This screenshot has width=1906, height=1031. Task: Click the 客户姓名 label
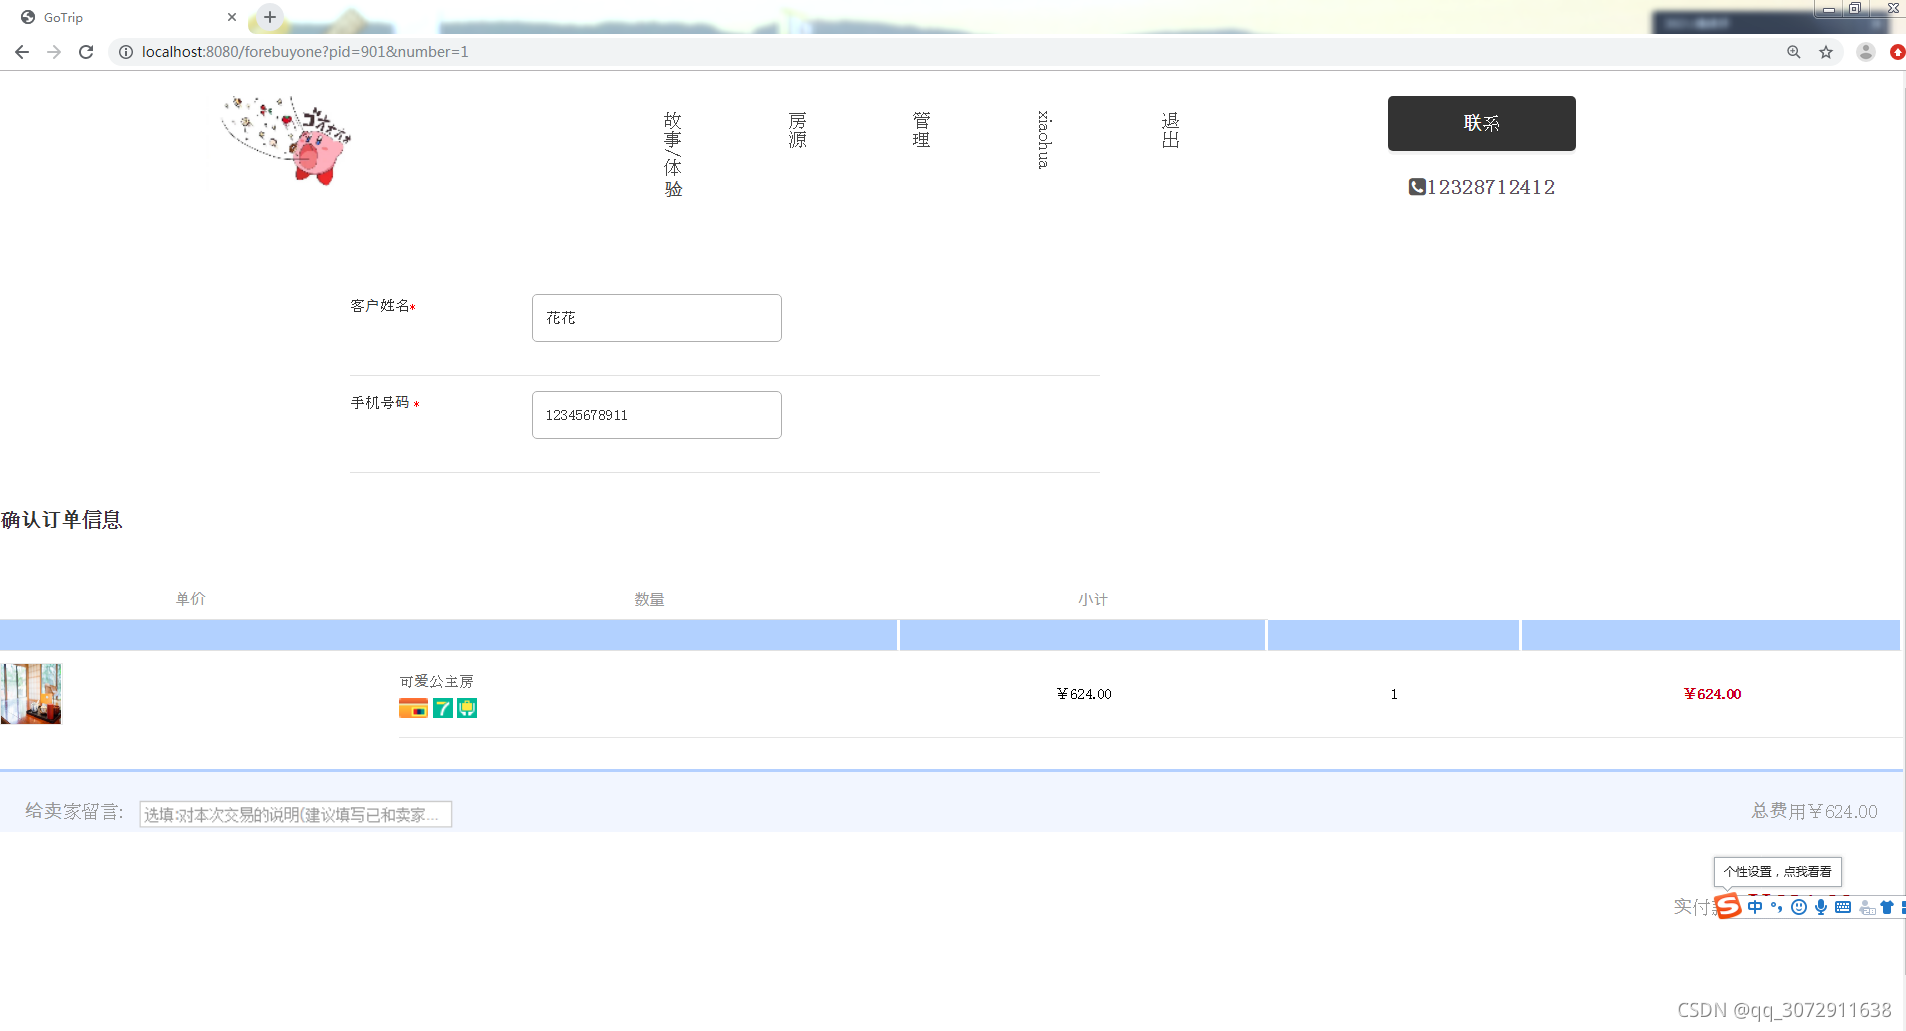pos(380,306)
